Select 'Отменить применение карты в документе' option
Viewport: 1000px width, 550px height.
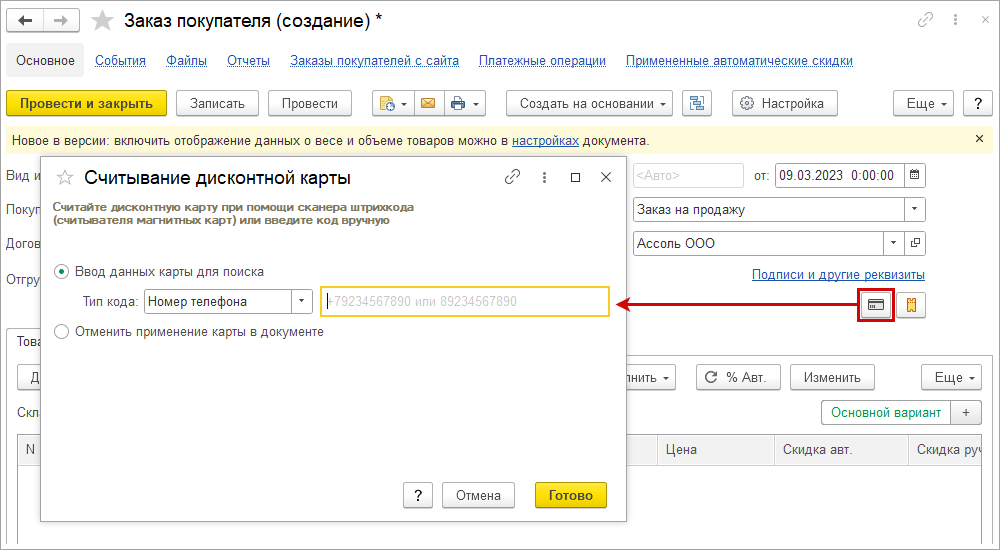62,331
